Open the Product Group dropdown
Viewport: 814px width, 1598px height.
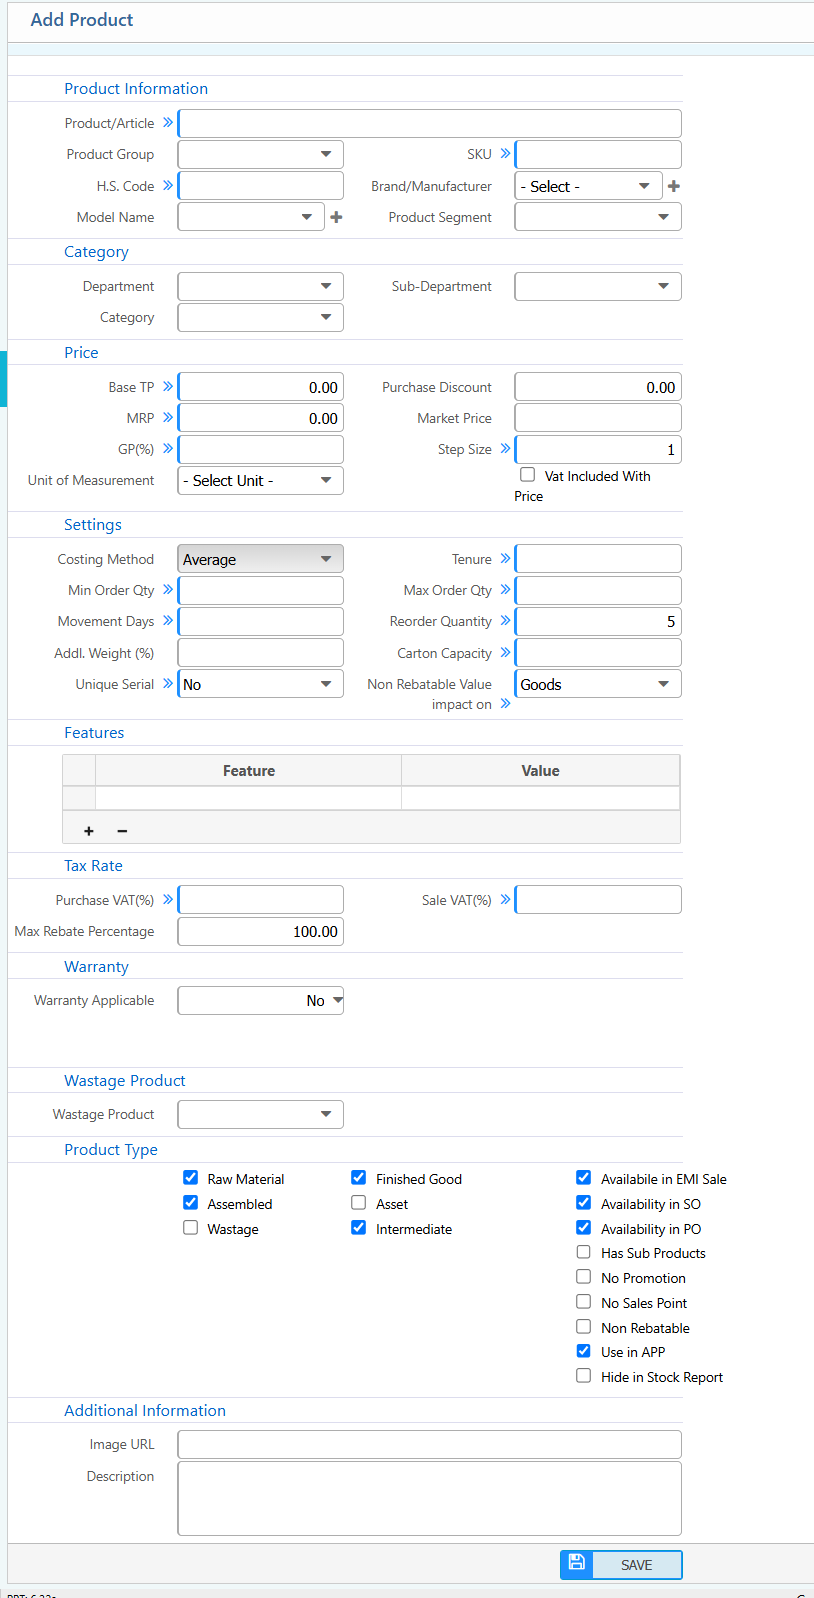(260, 154)
